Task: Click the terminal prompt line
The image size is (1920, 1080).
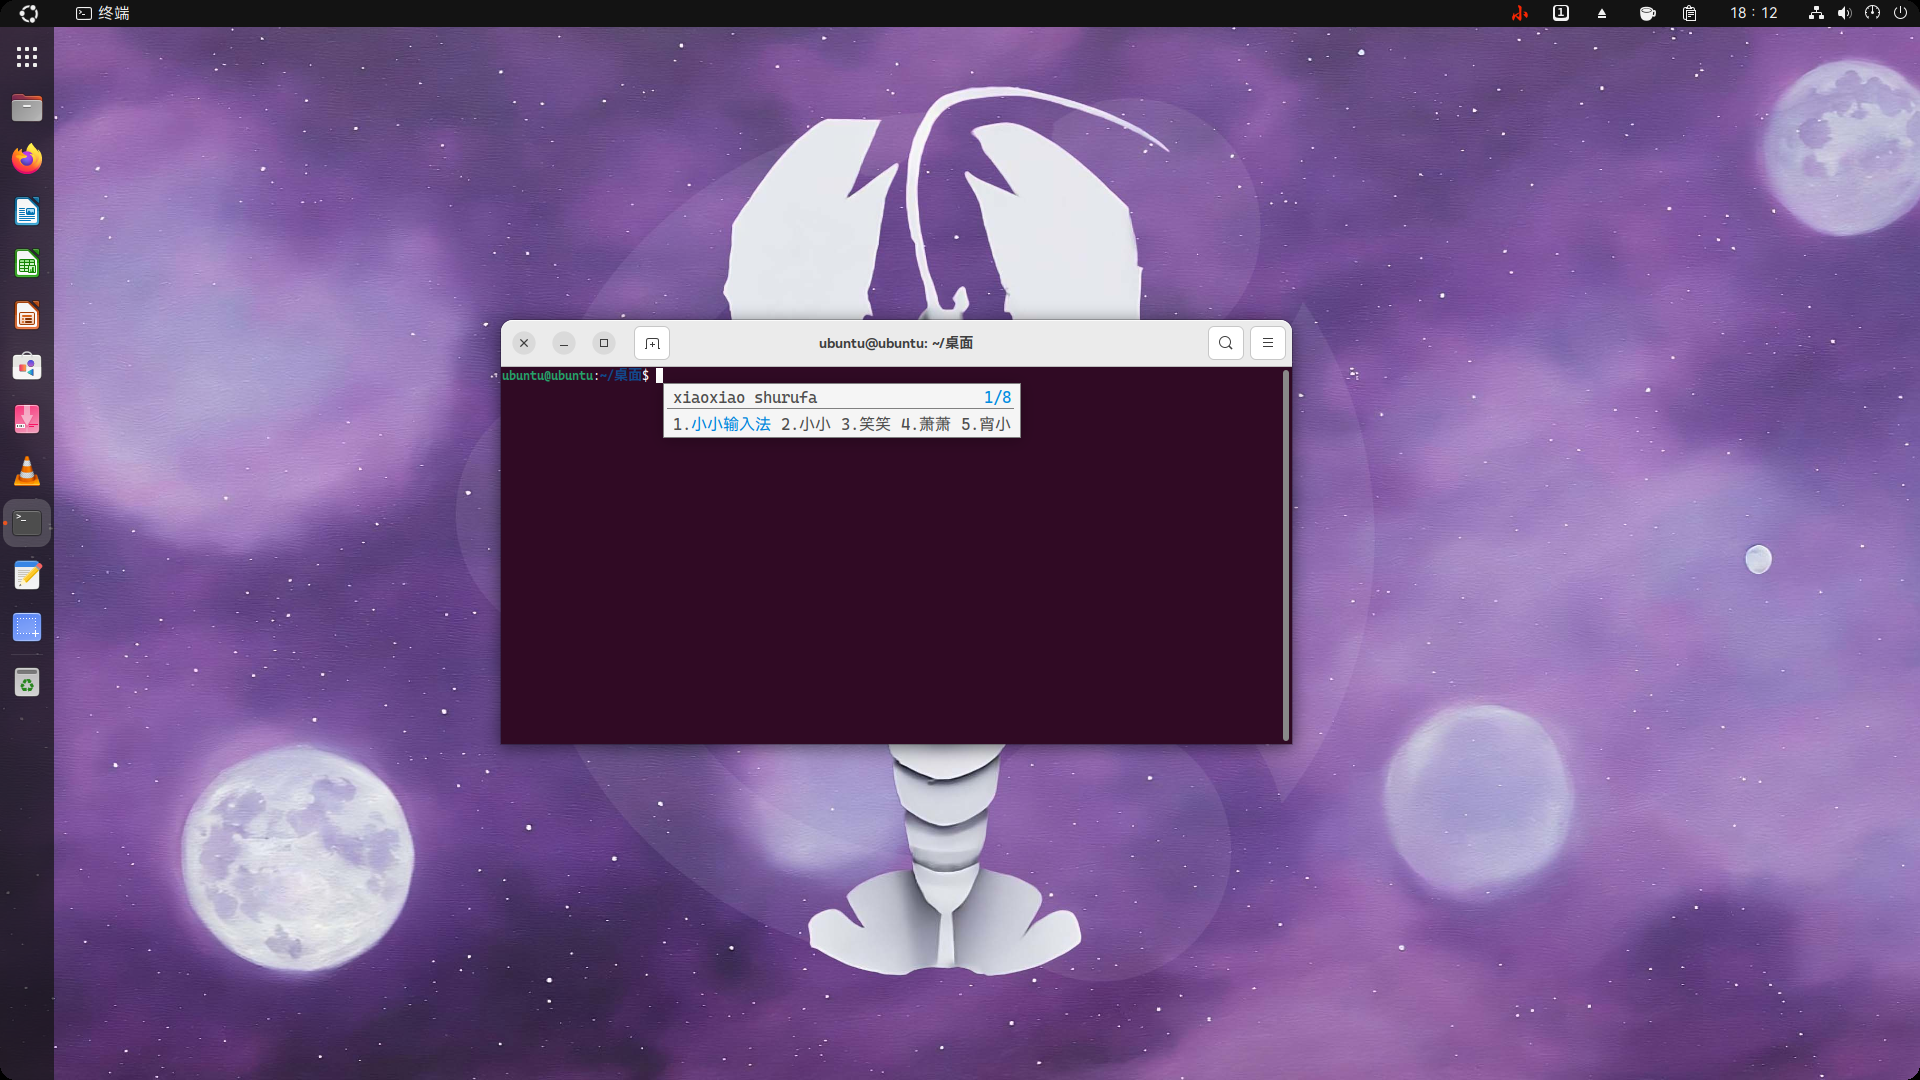Action: pyautogui.click(x=582, y=376)
